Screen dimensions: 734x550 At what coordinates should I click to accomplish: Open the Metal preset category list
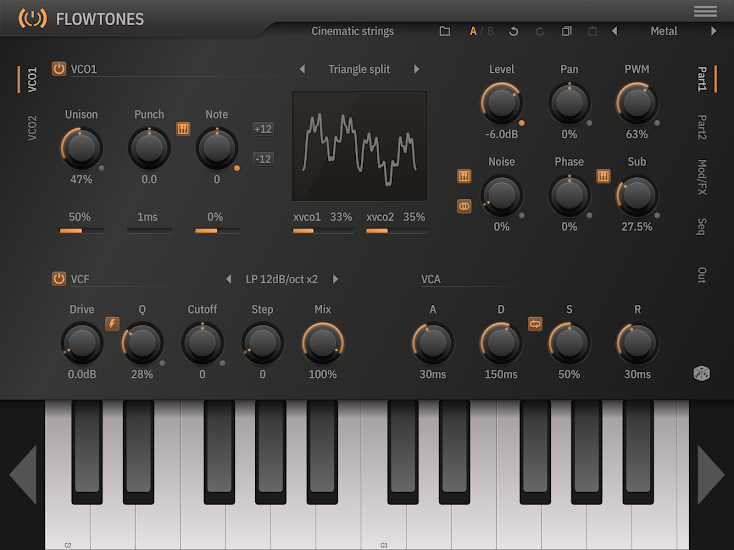663,31
